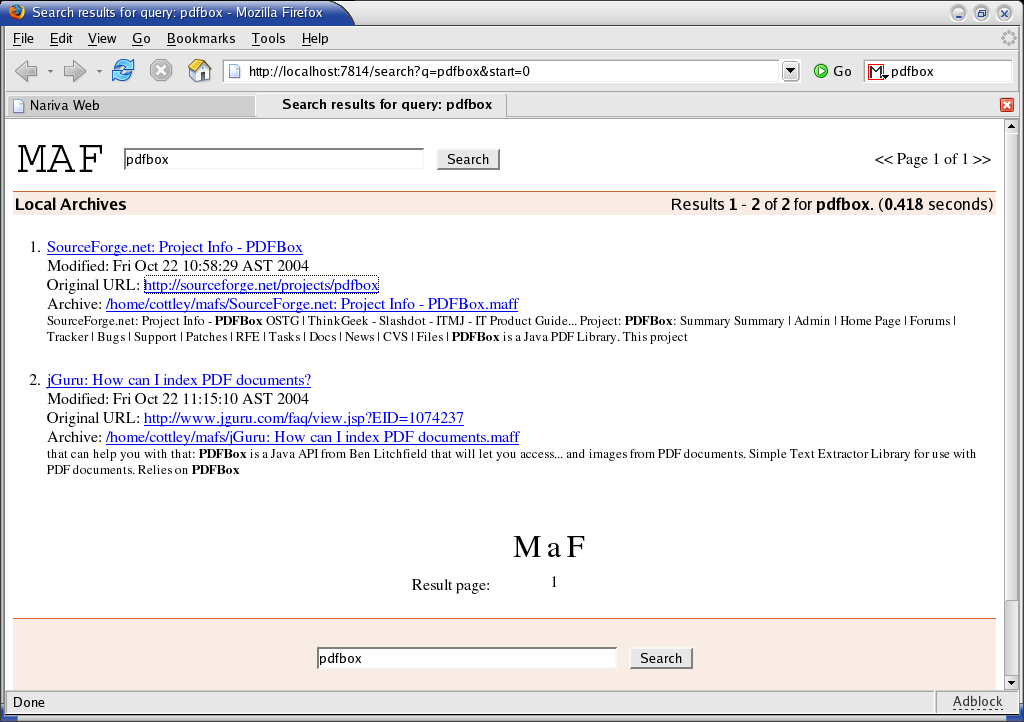1024x722 pixels.
Task: Open the jGuru PDF documents.maff archive link
Action: coord(313,437)
